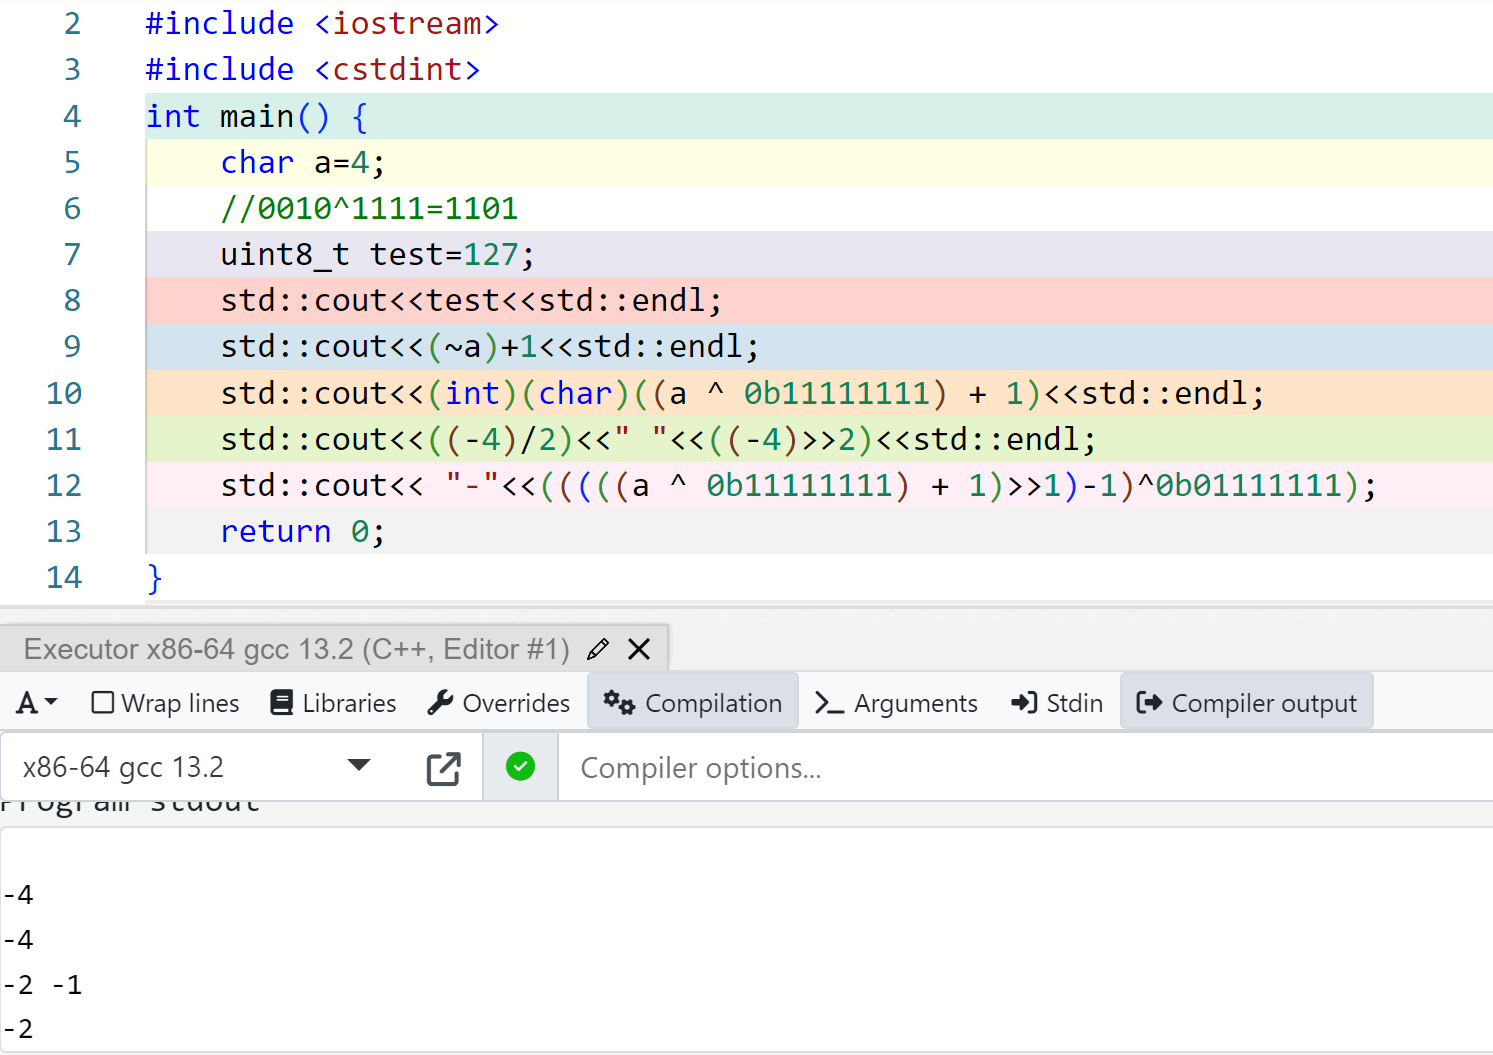1493x1055 pixels.
Task: Toggle the Wrap lines checkbox
Action: (x=165, y=703)
